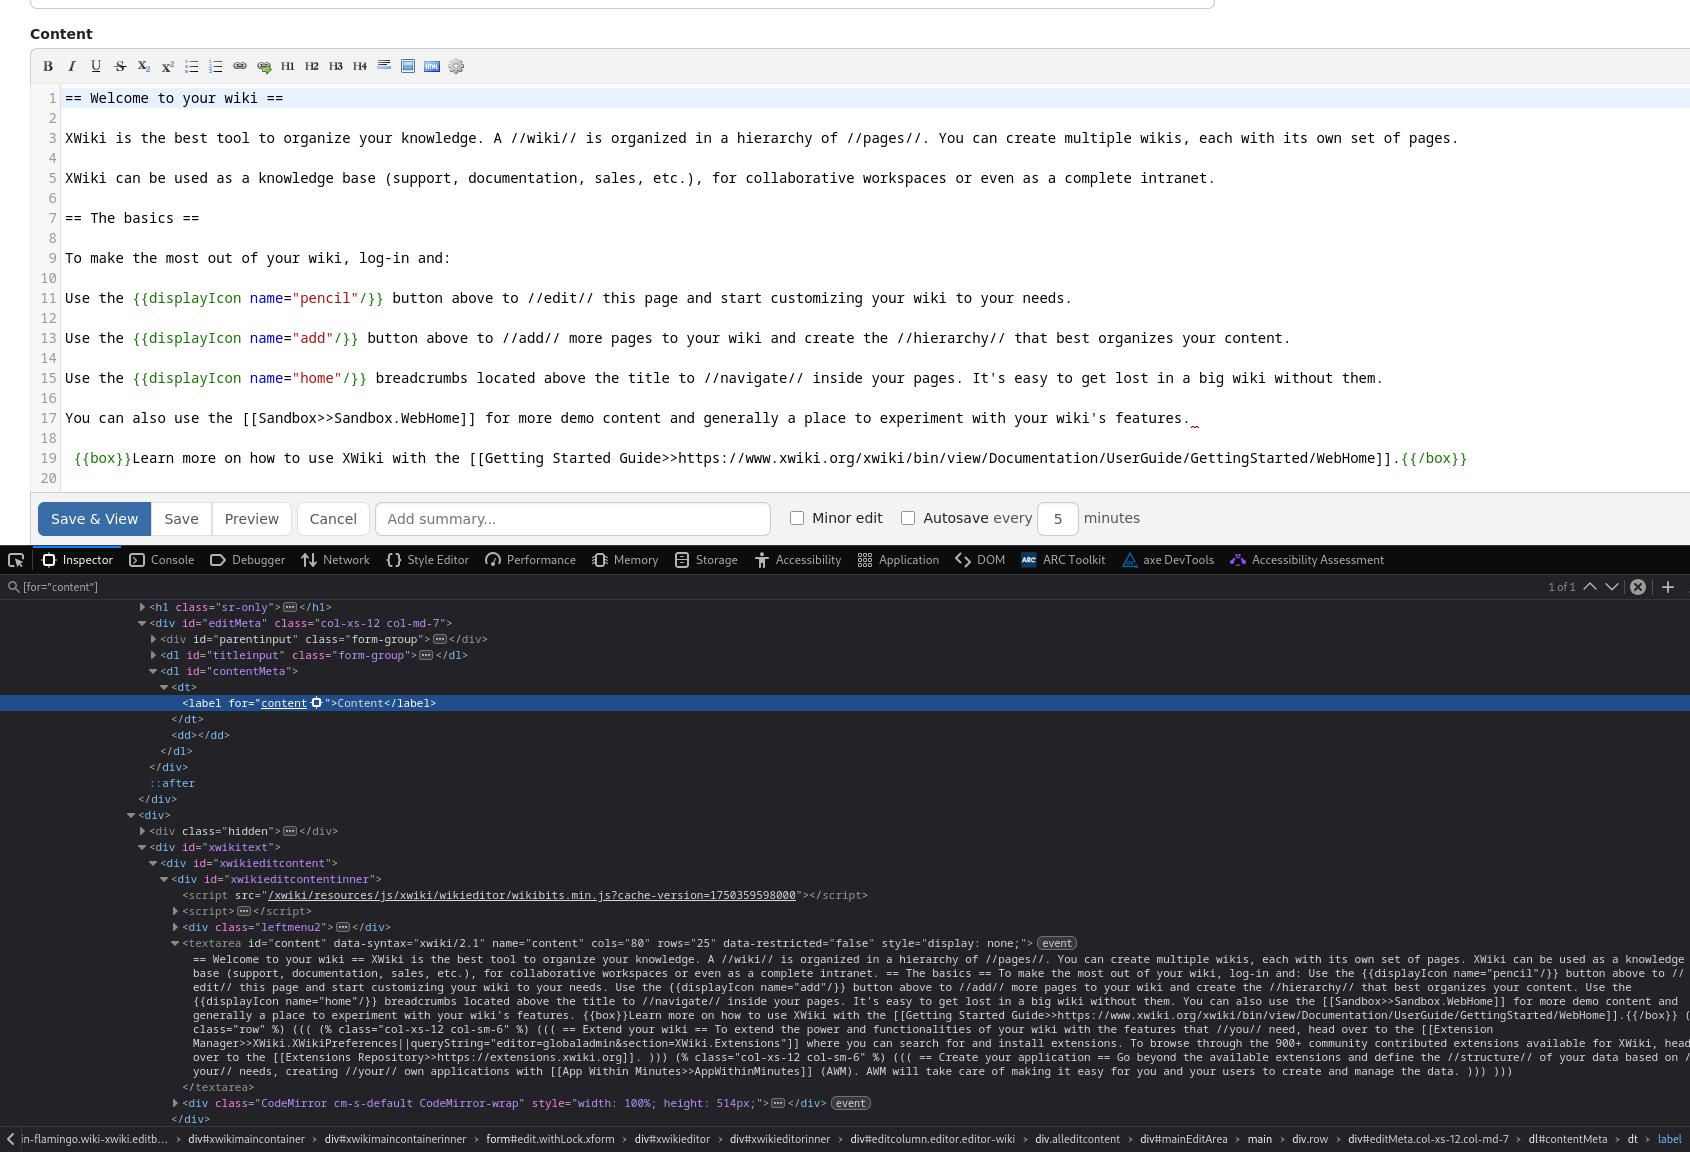The height and width of the screenshot is (1152, 1690).
Task: Collapse the dt node
Action: point(164,687)
